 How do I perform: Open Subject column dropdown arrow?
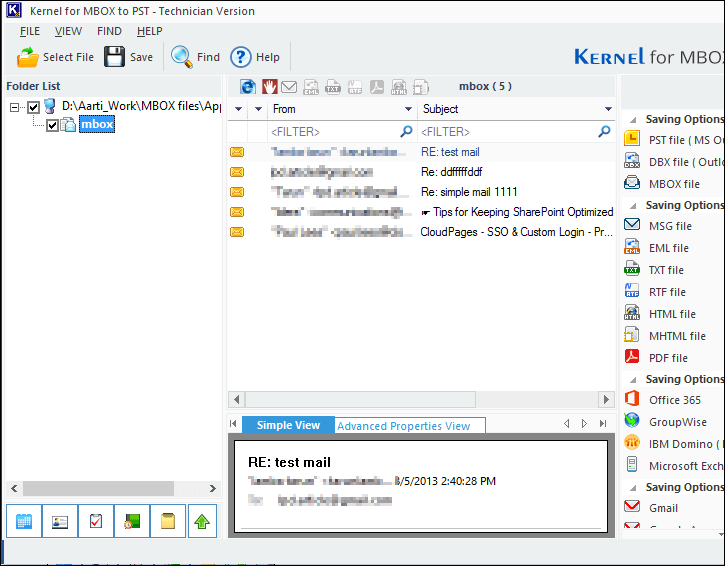(608, 109)
